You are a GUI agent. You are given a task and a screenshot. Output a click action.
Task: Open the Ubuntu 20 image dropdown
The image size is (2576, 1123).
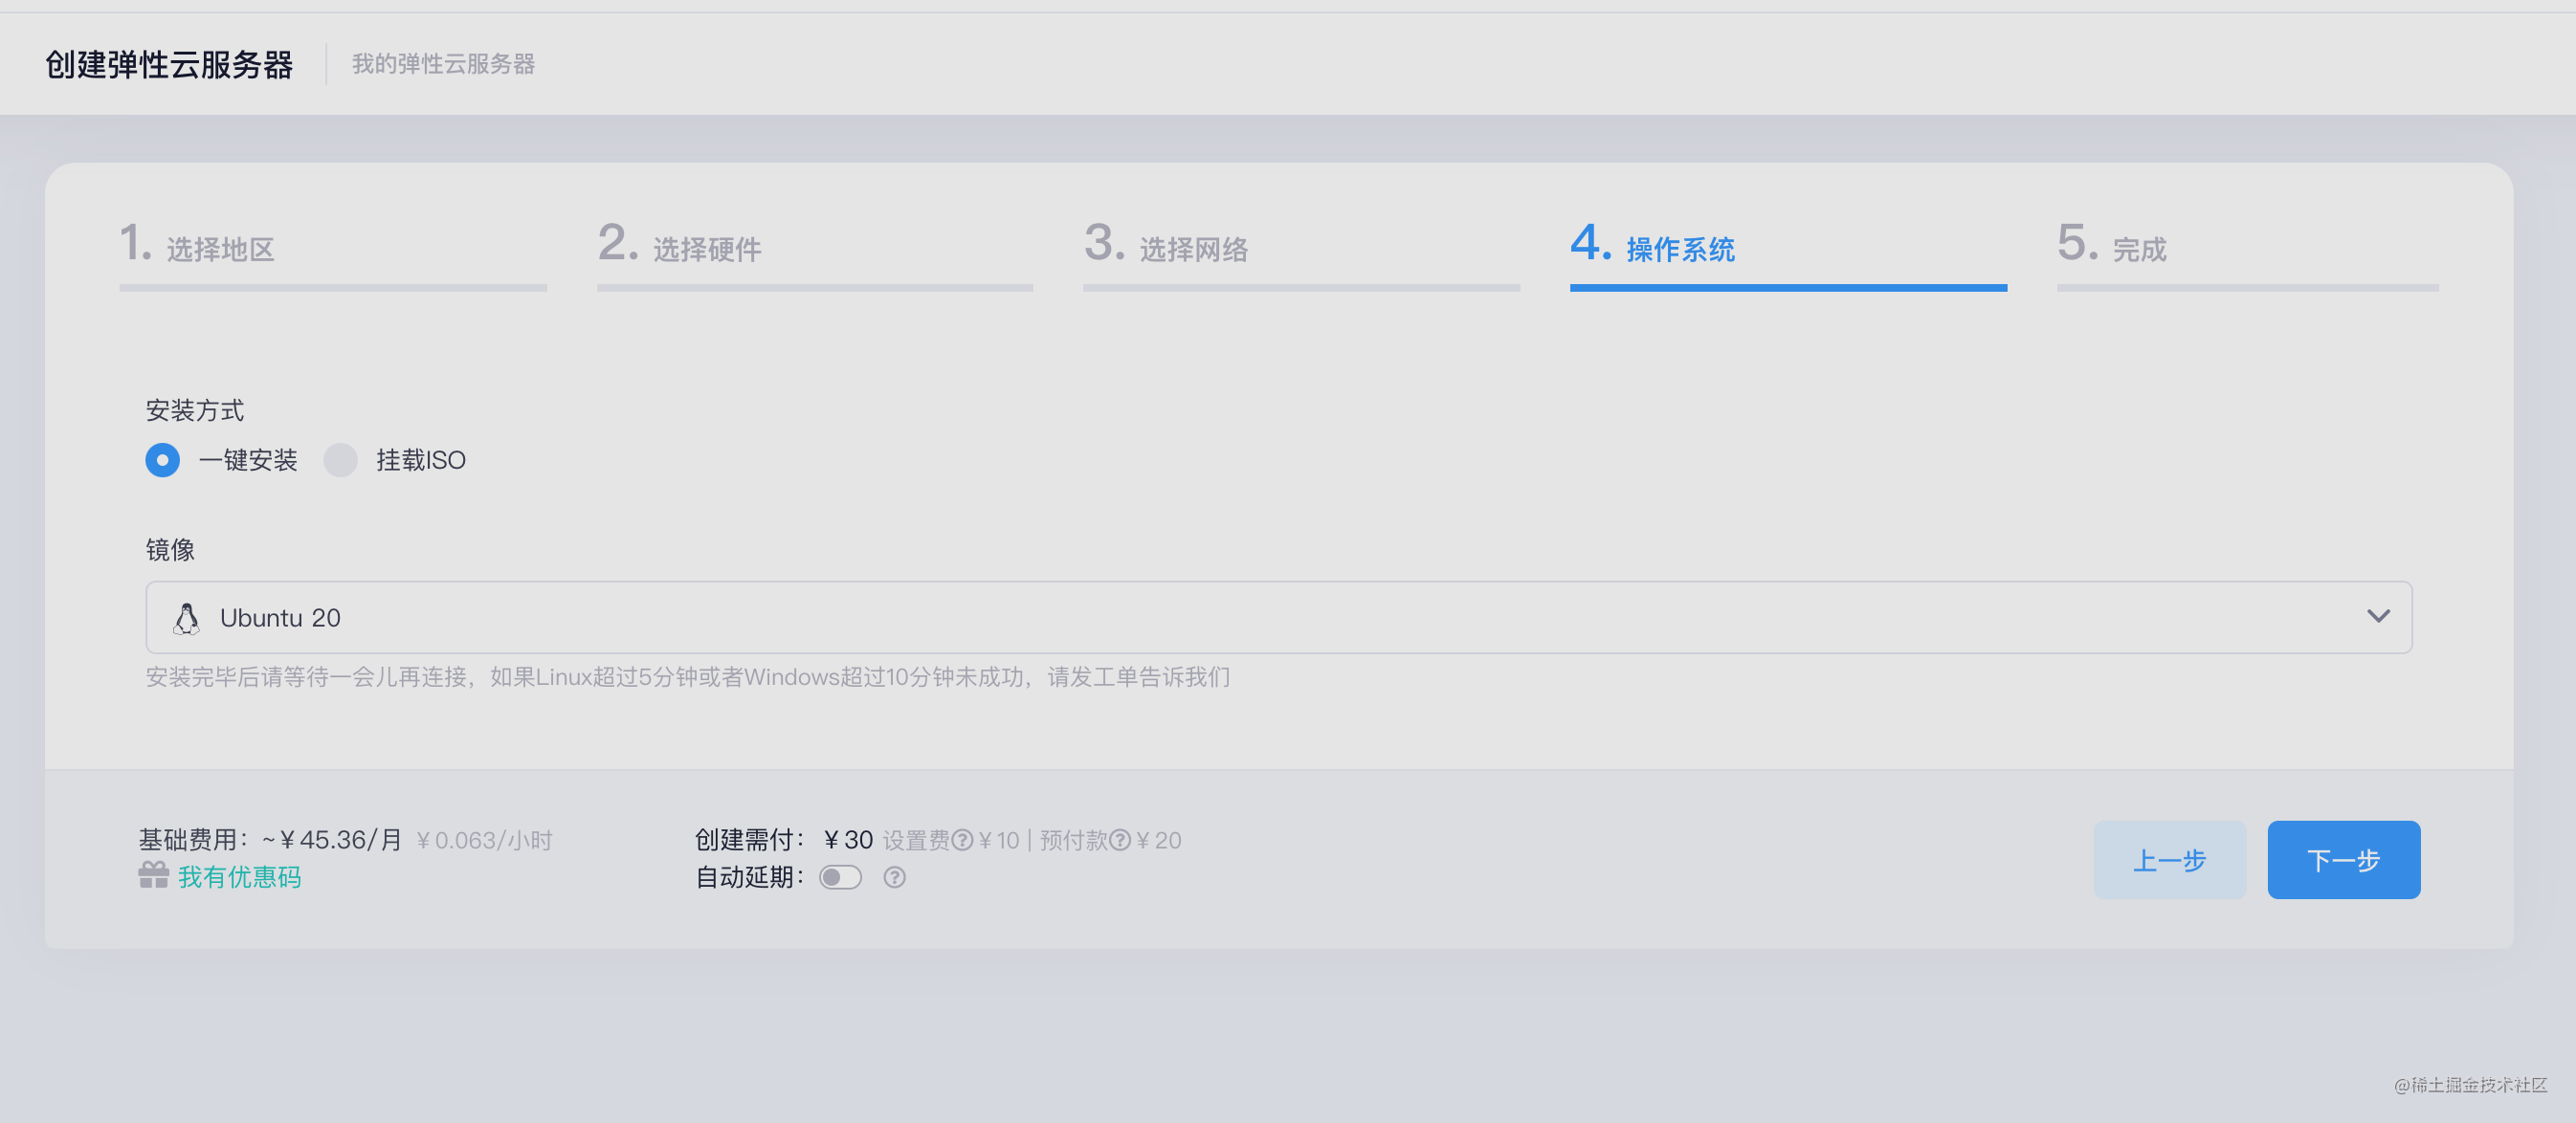(1279, 618)
